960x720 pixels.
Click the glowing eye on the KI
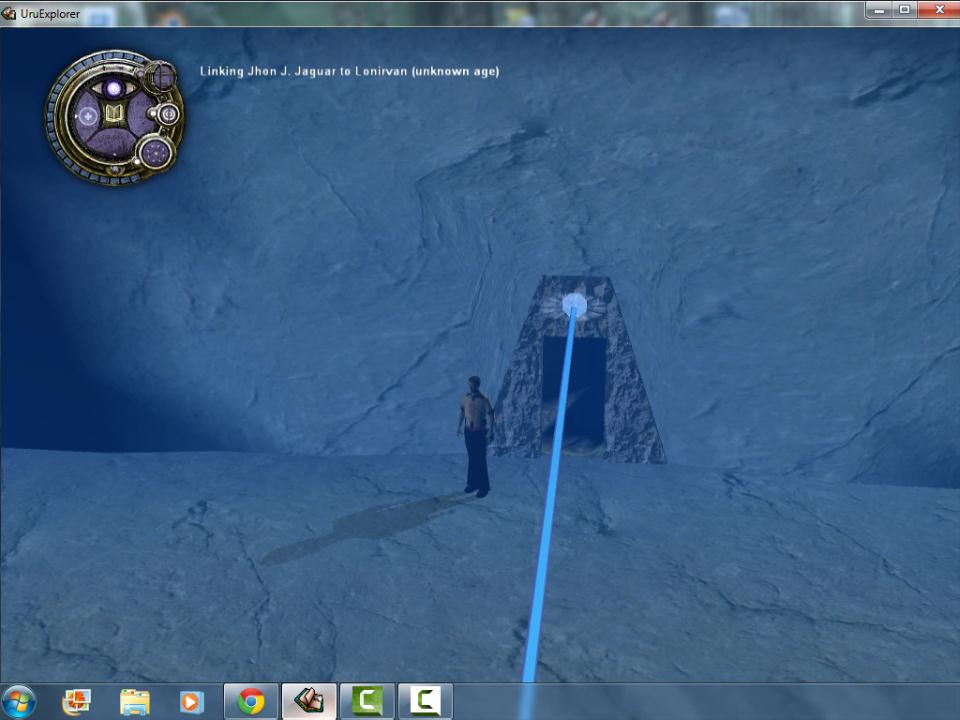tap(113, 89)
